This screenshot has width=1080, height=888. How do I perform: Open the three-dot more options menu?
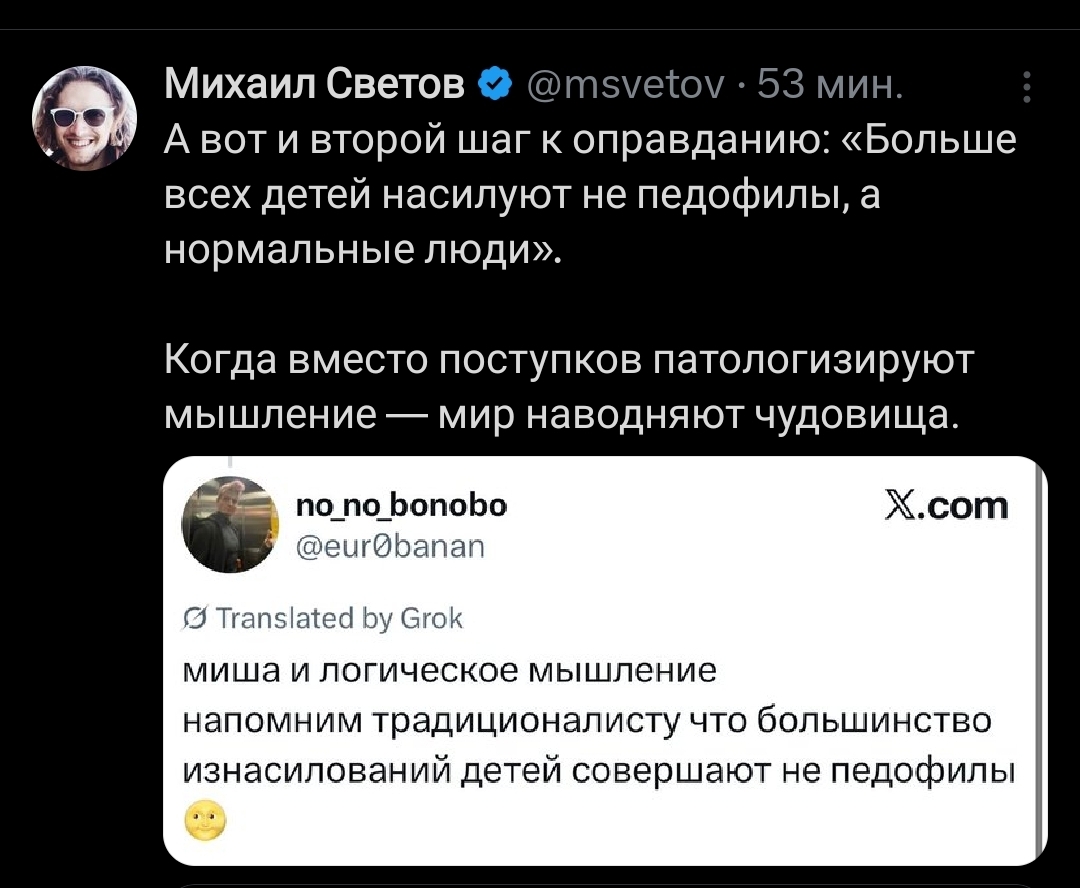[x=1025, y=89]
